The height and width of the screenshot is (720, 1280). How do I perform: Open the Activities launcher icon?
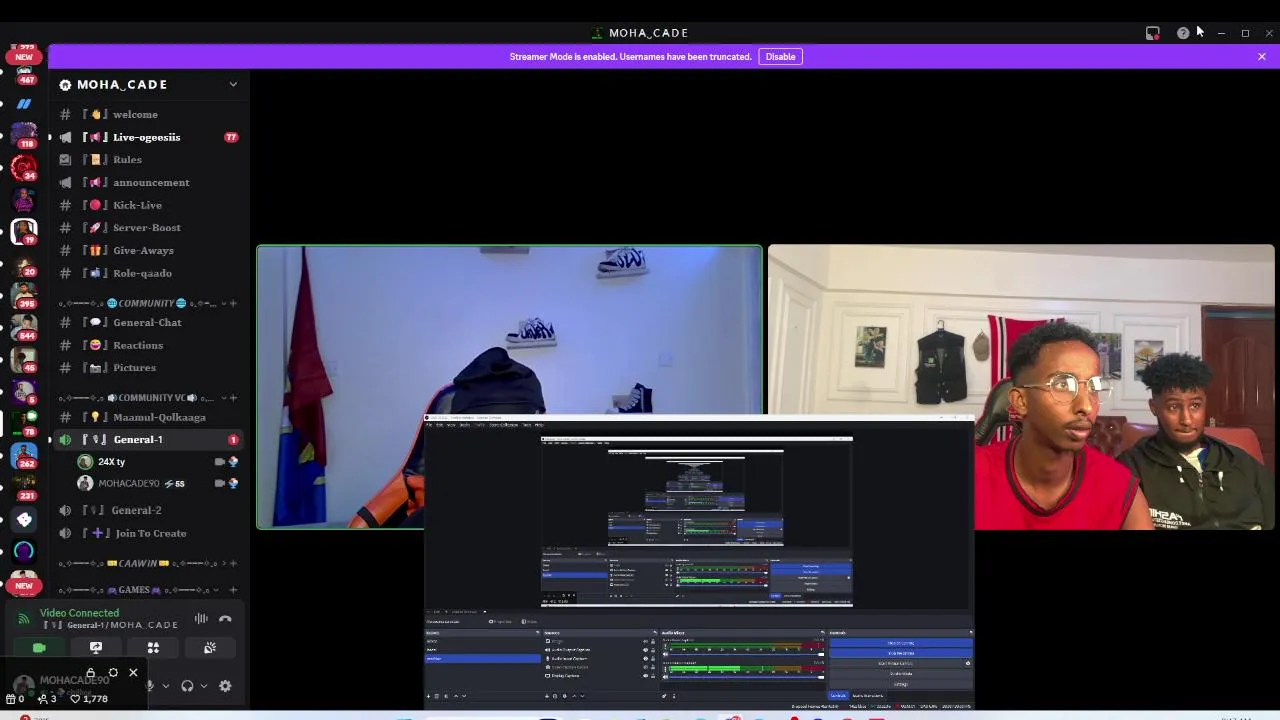click(x=153, y=648)
